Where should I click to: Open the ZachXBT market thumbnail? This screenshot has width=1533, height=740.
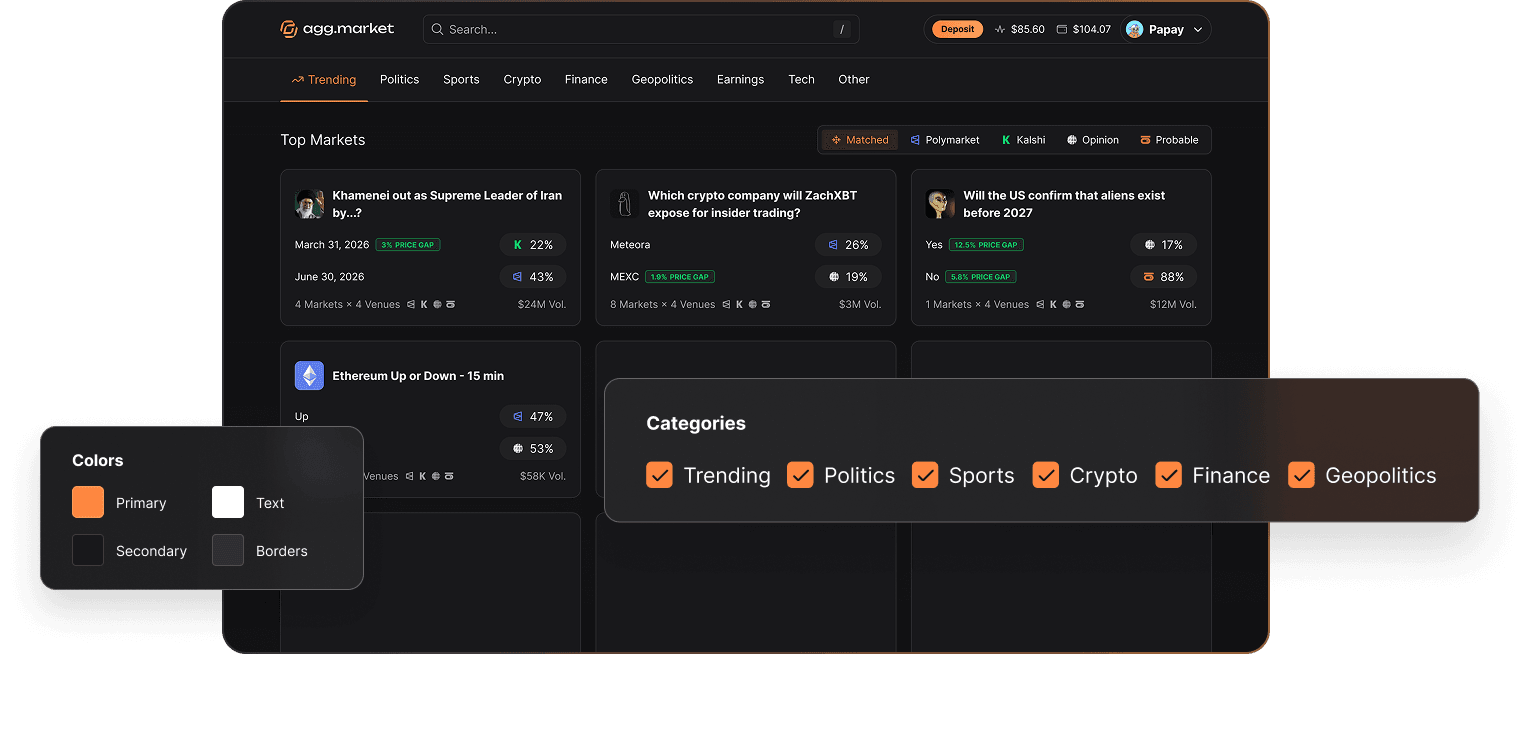[x=625, y=204]
